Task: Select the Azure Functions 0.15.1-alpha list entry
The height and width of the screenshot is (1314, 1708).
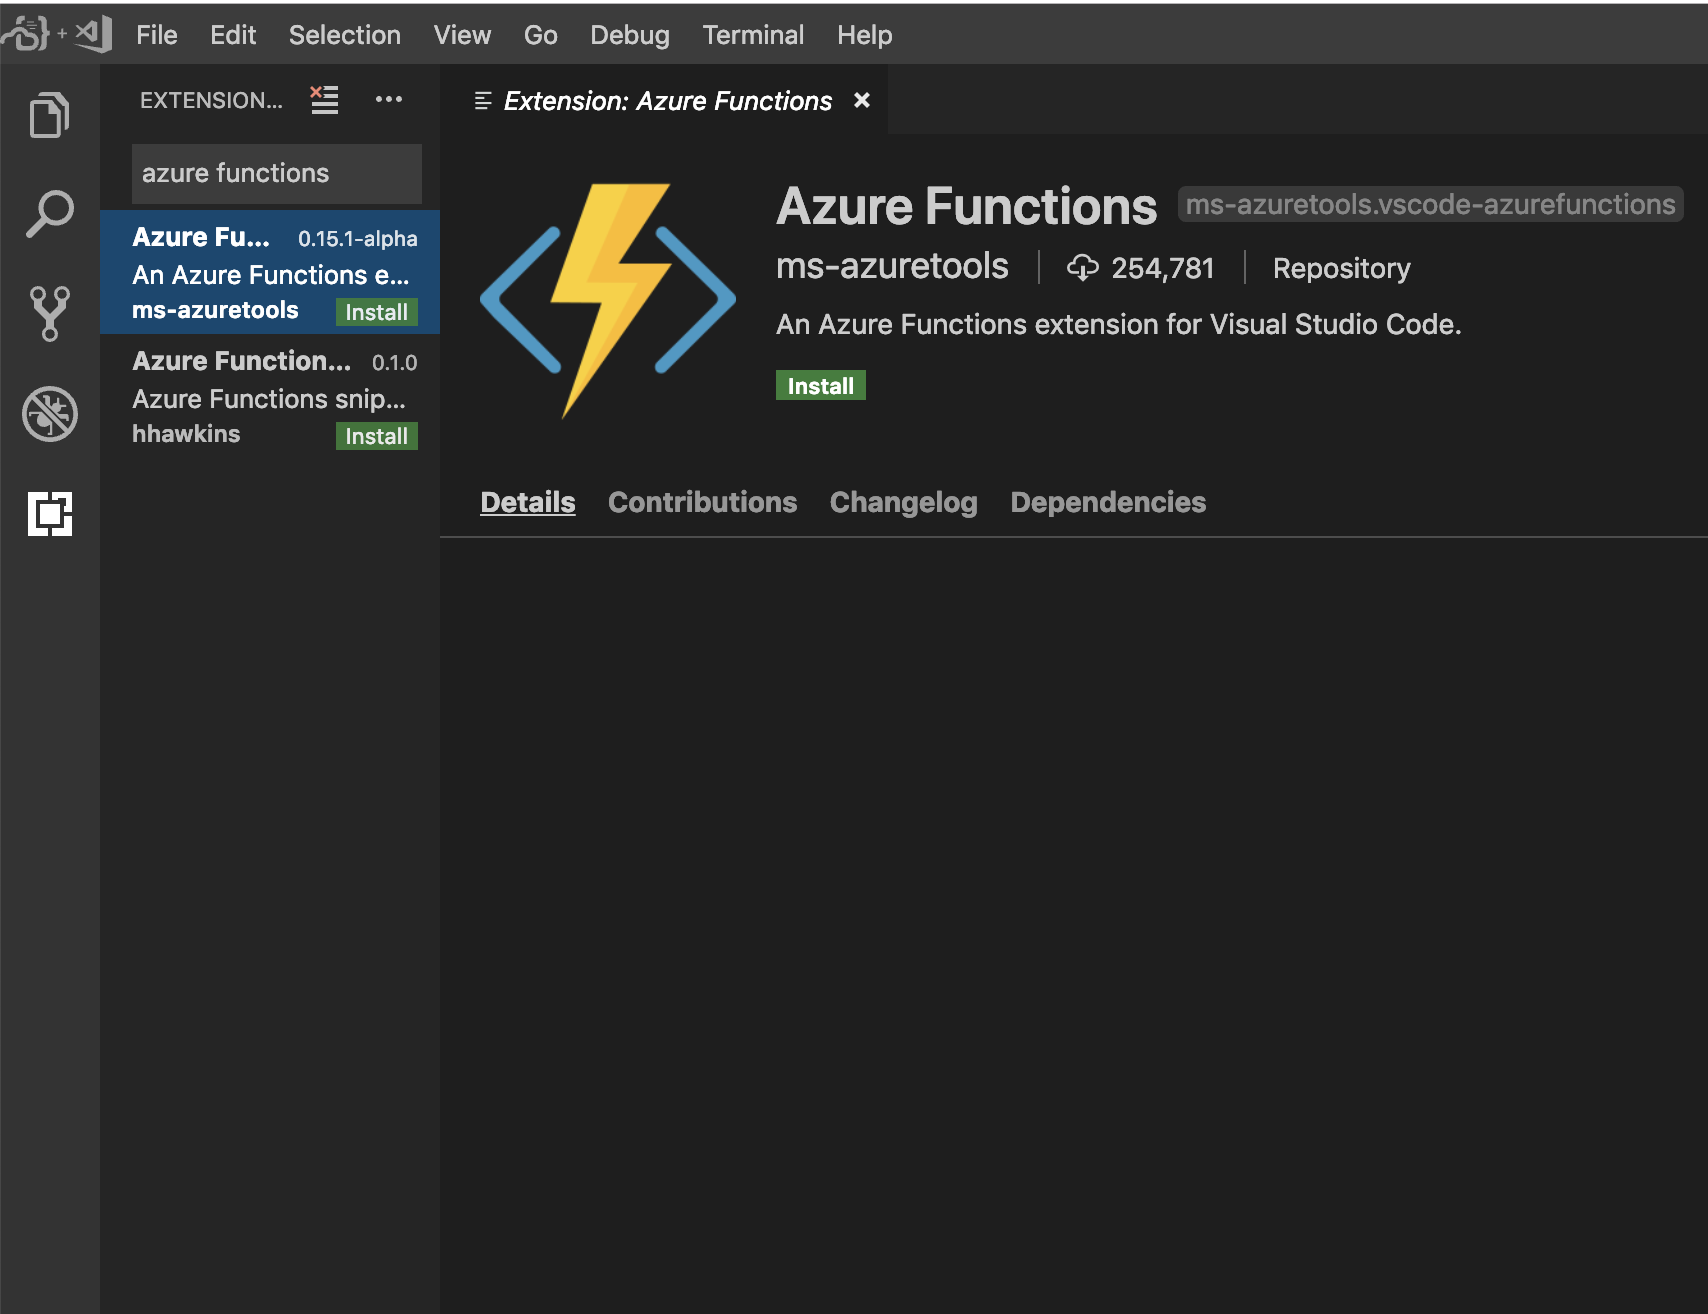Action: click(270, 272)
